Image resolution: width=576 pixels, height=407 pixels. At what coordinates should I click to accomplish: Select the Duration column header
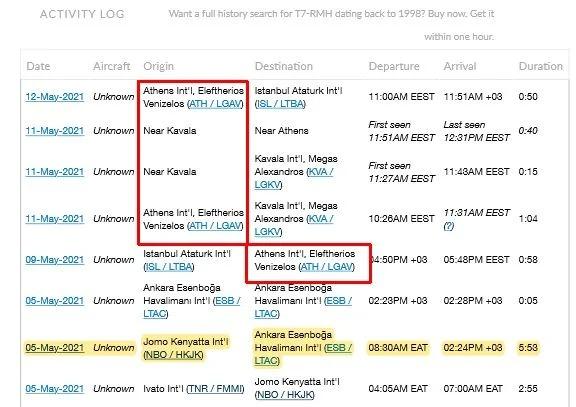point(540,66)
